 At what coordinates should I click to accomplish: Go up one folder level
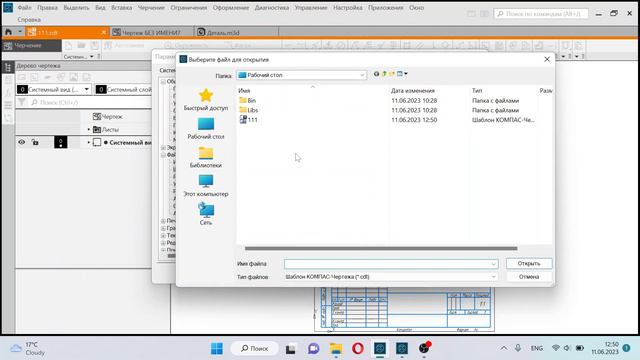click(384, 74)
